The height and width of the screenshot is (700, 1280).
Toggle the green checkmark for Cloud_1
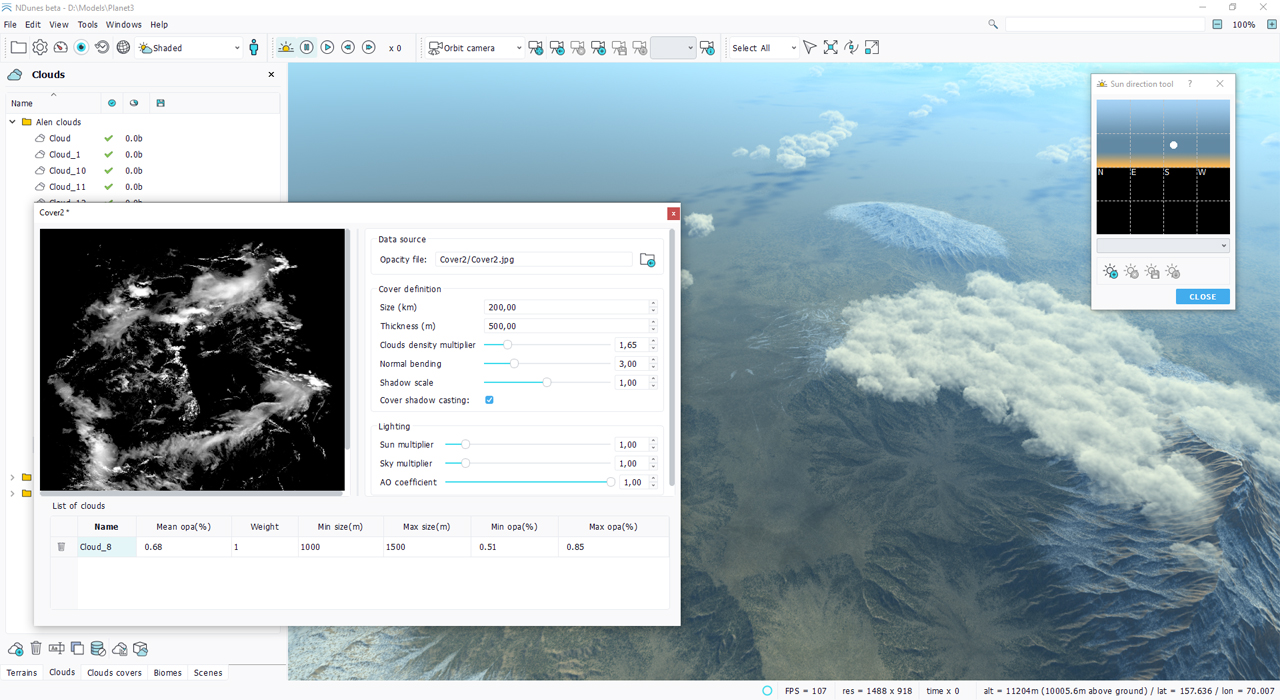tap(109, 155)
